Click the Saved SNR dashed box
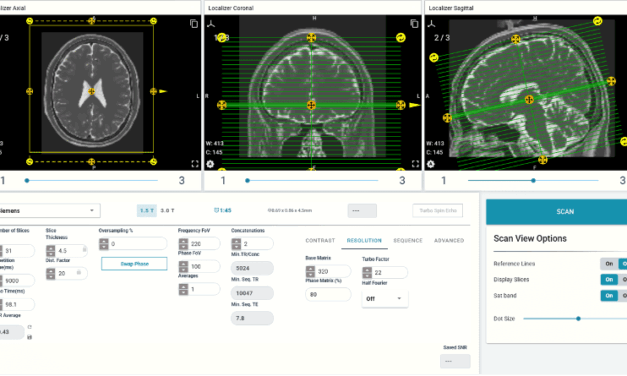 [x=455, y=361]
